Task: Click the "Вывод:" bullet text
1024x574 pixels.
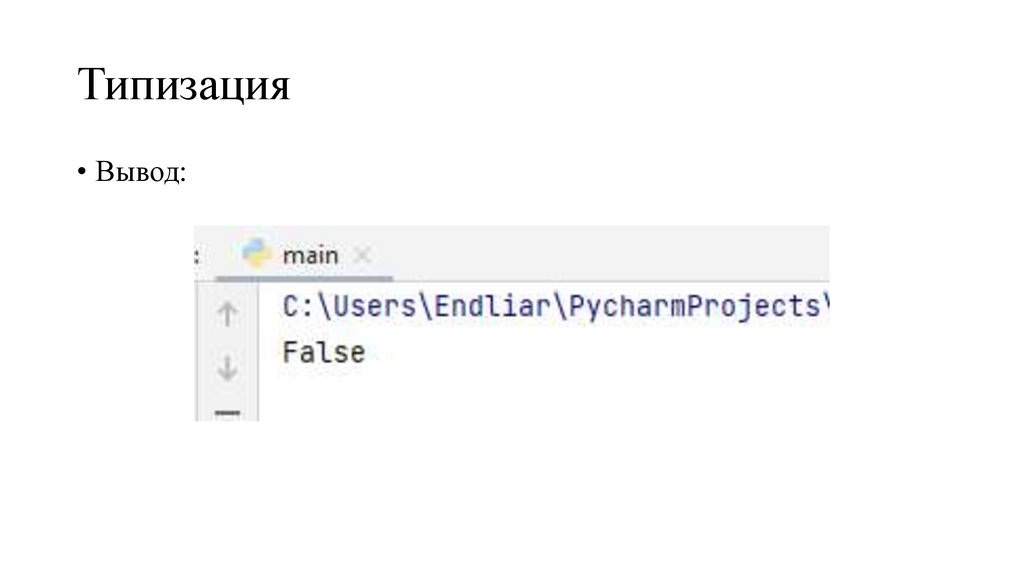Action: (141, 170)
